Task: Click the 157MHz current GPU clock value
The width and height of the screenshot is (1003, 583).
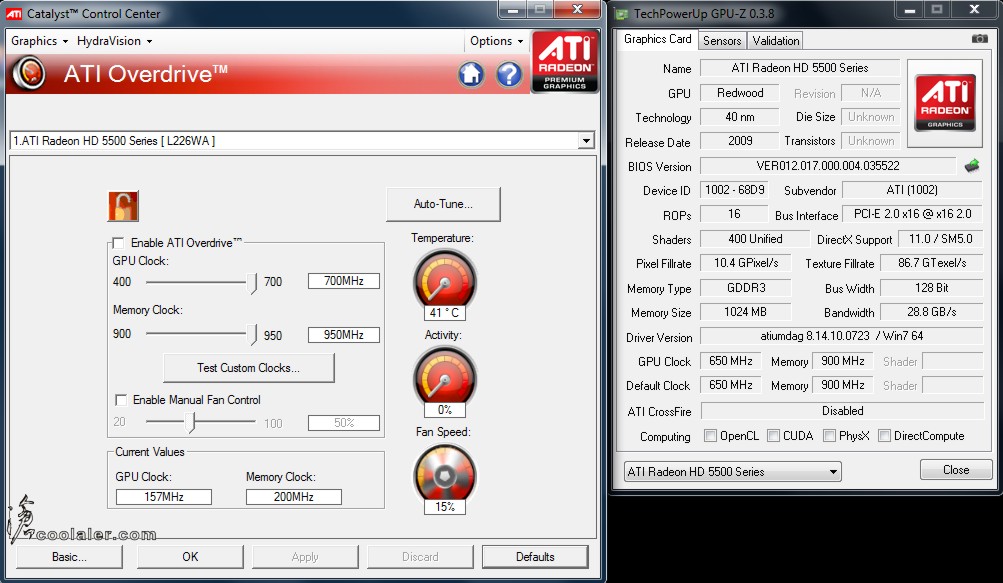Action: coord(164,497)
